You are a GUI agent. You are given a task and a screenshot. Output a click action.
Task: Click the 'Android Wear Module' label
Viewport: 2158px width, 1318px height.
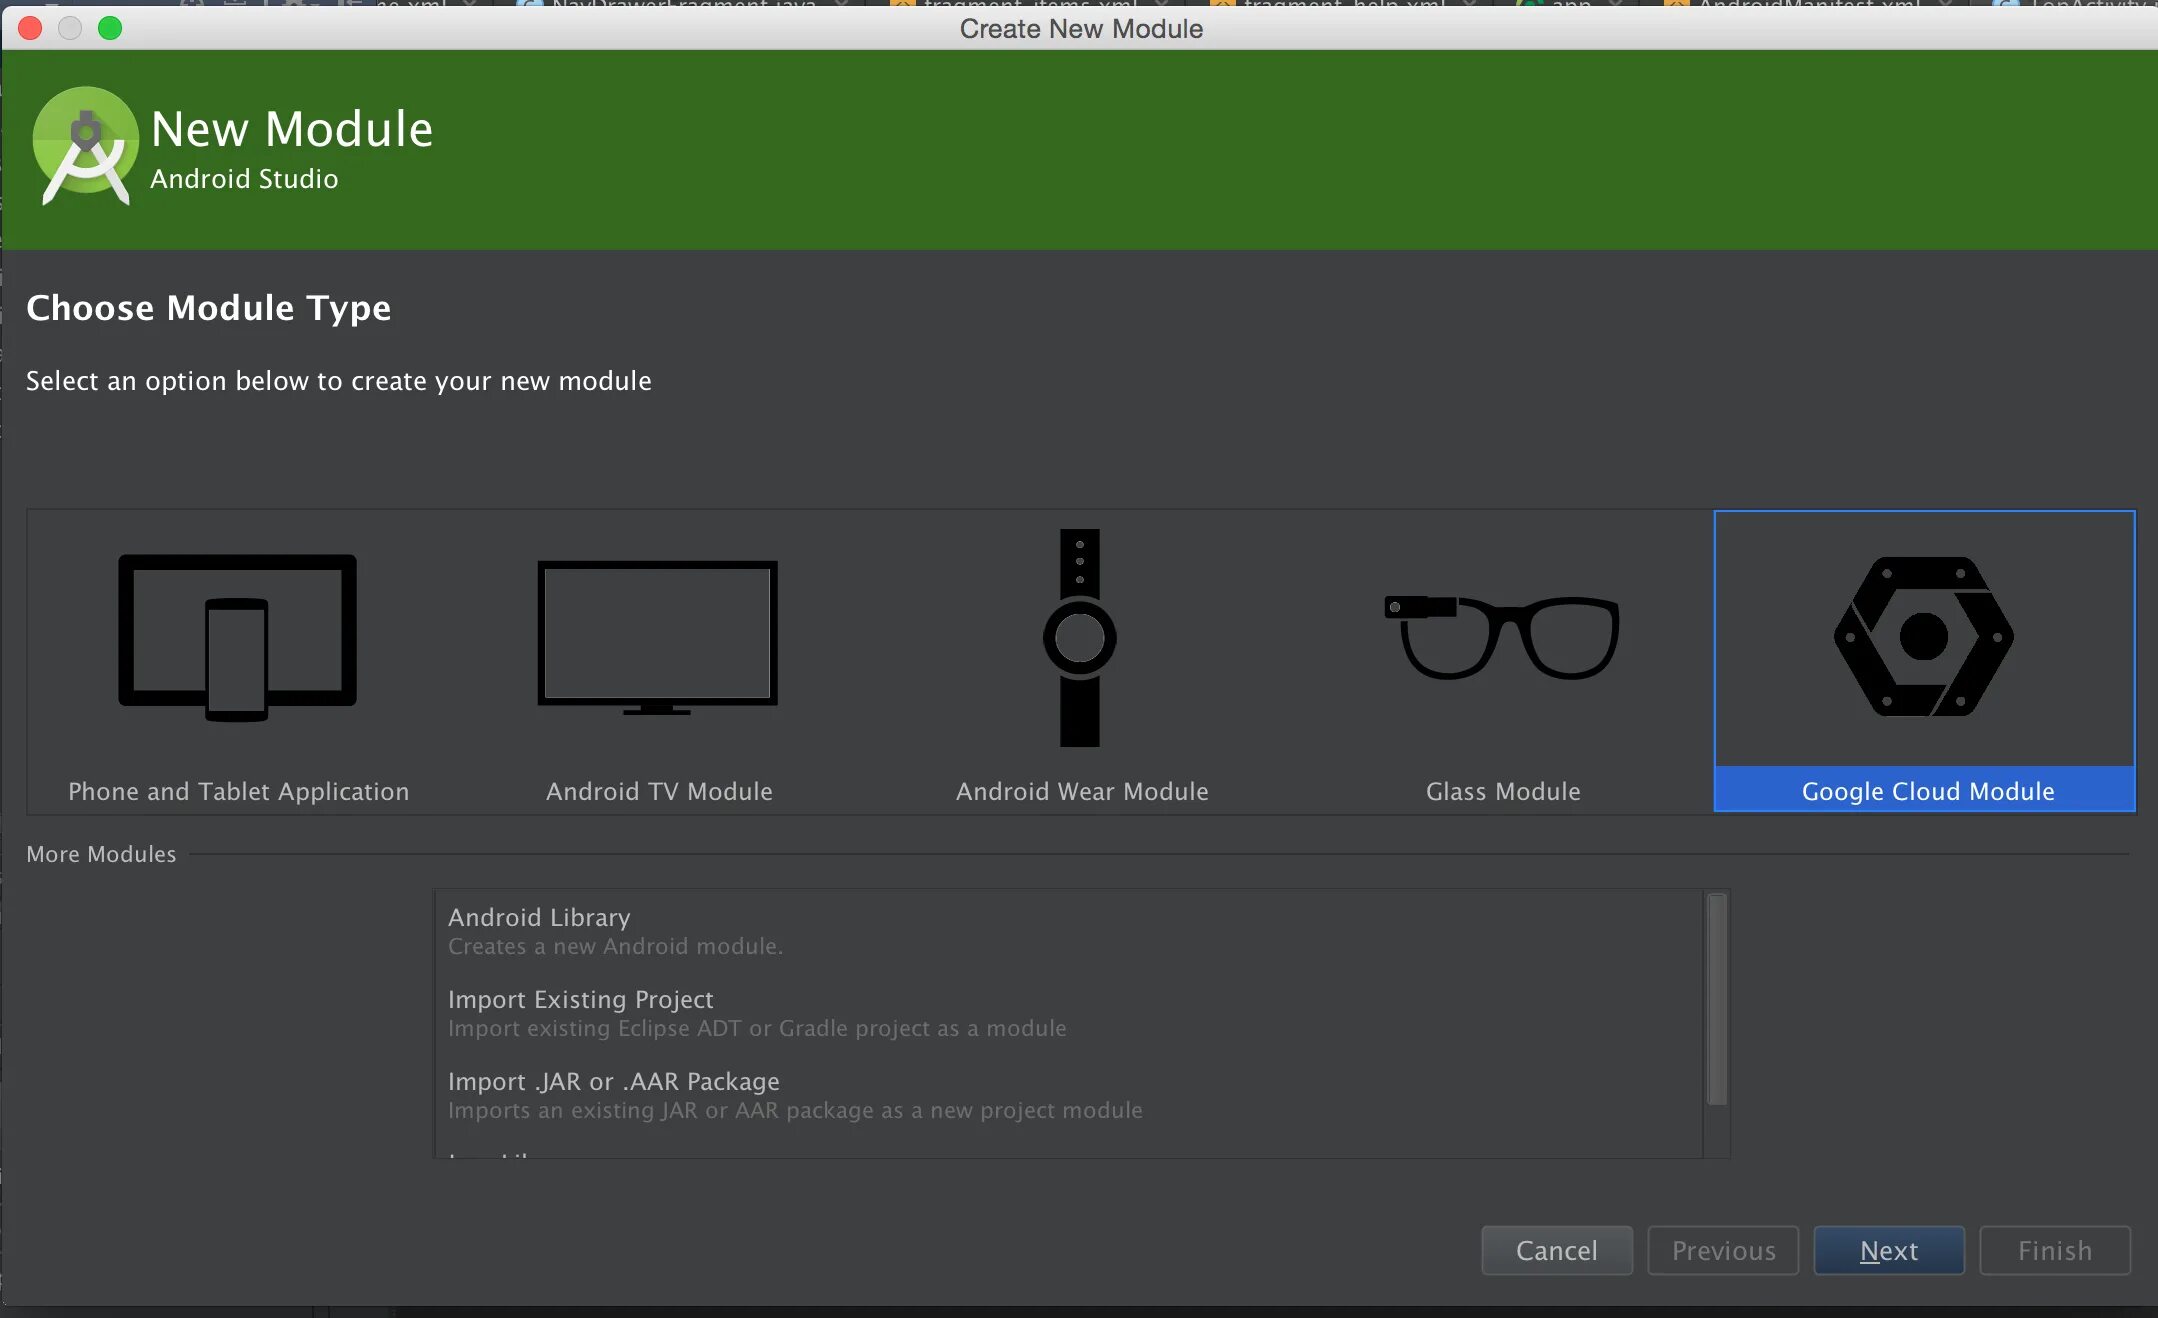click(x=1082, y=791)
